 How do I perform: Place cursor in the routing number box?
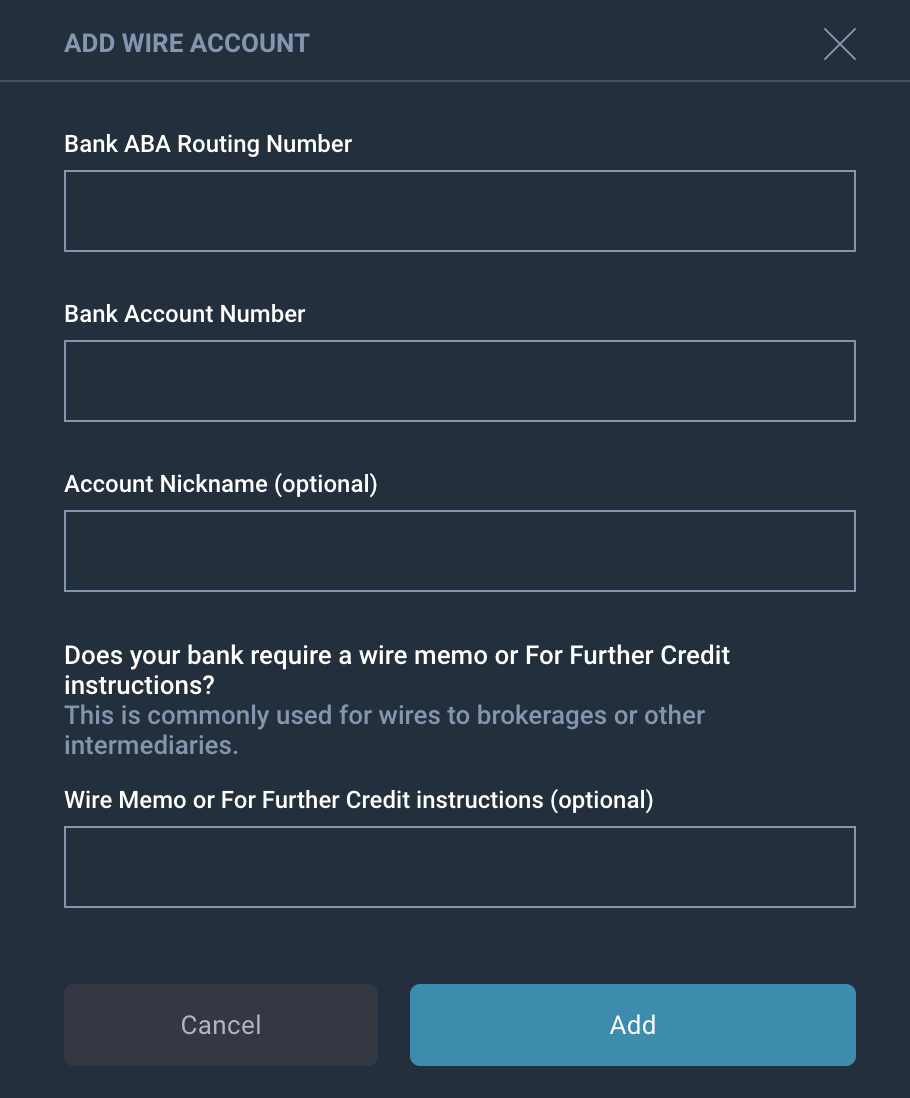tap(460, 211)
